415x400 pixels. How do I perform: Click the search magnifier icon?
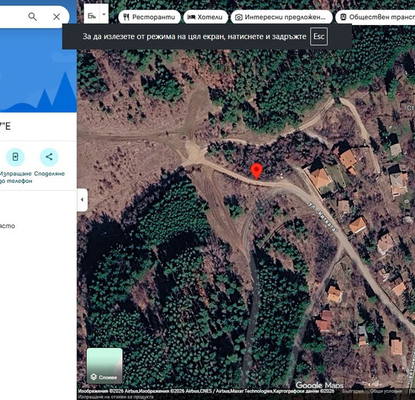point(32,16)
